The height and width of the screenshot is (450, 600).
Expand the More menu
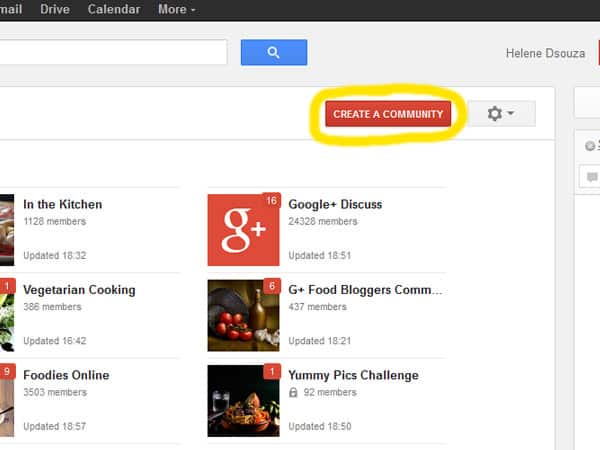point(177,9)
